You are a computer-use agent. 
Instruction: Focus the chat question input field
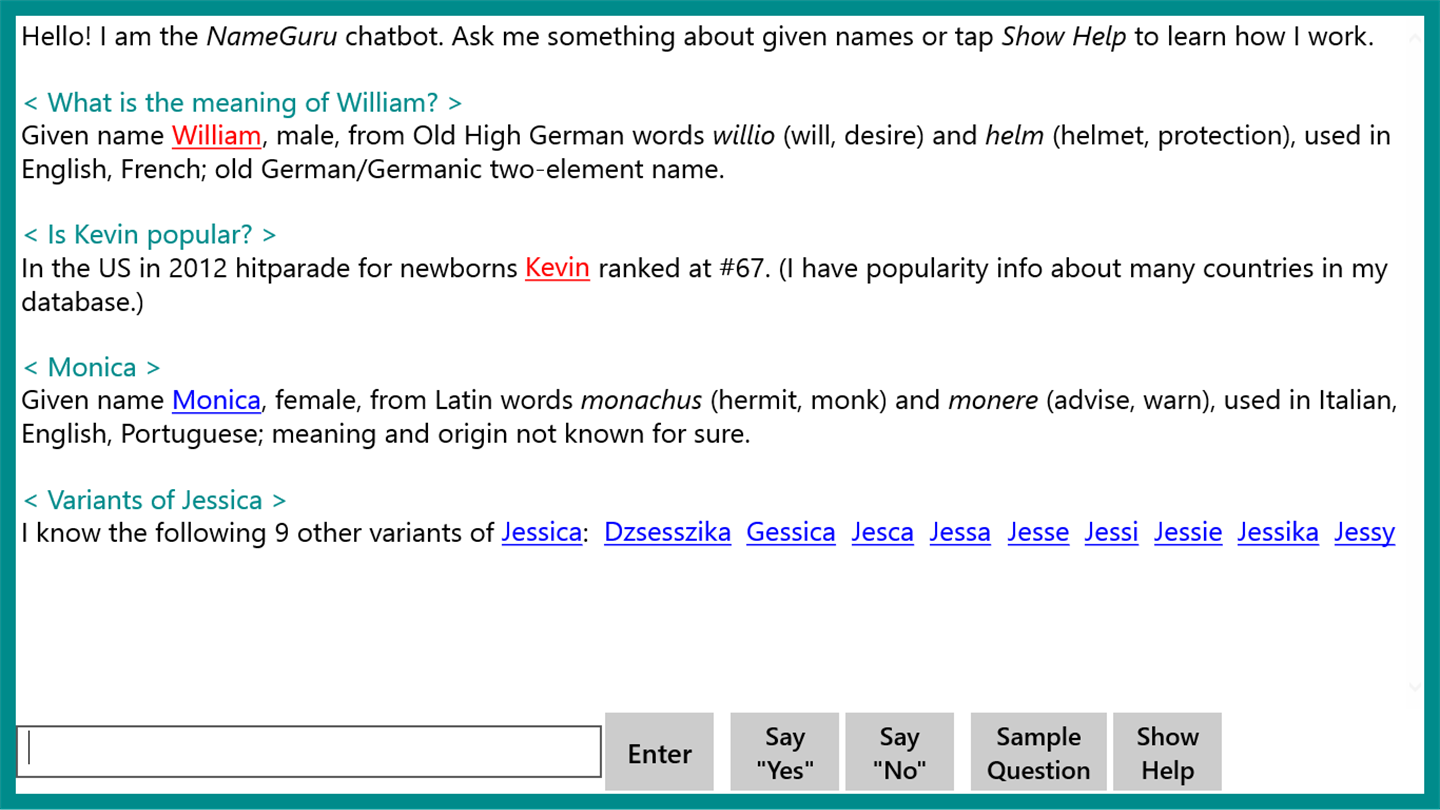click(x=309, y=752)
